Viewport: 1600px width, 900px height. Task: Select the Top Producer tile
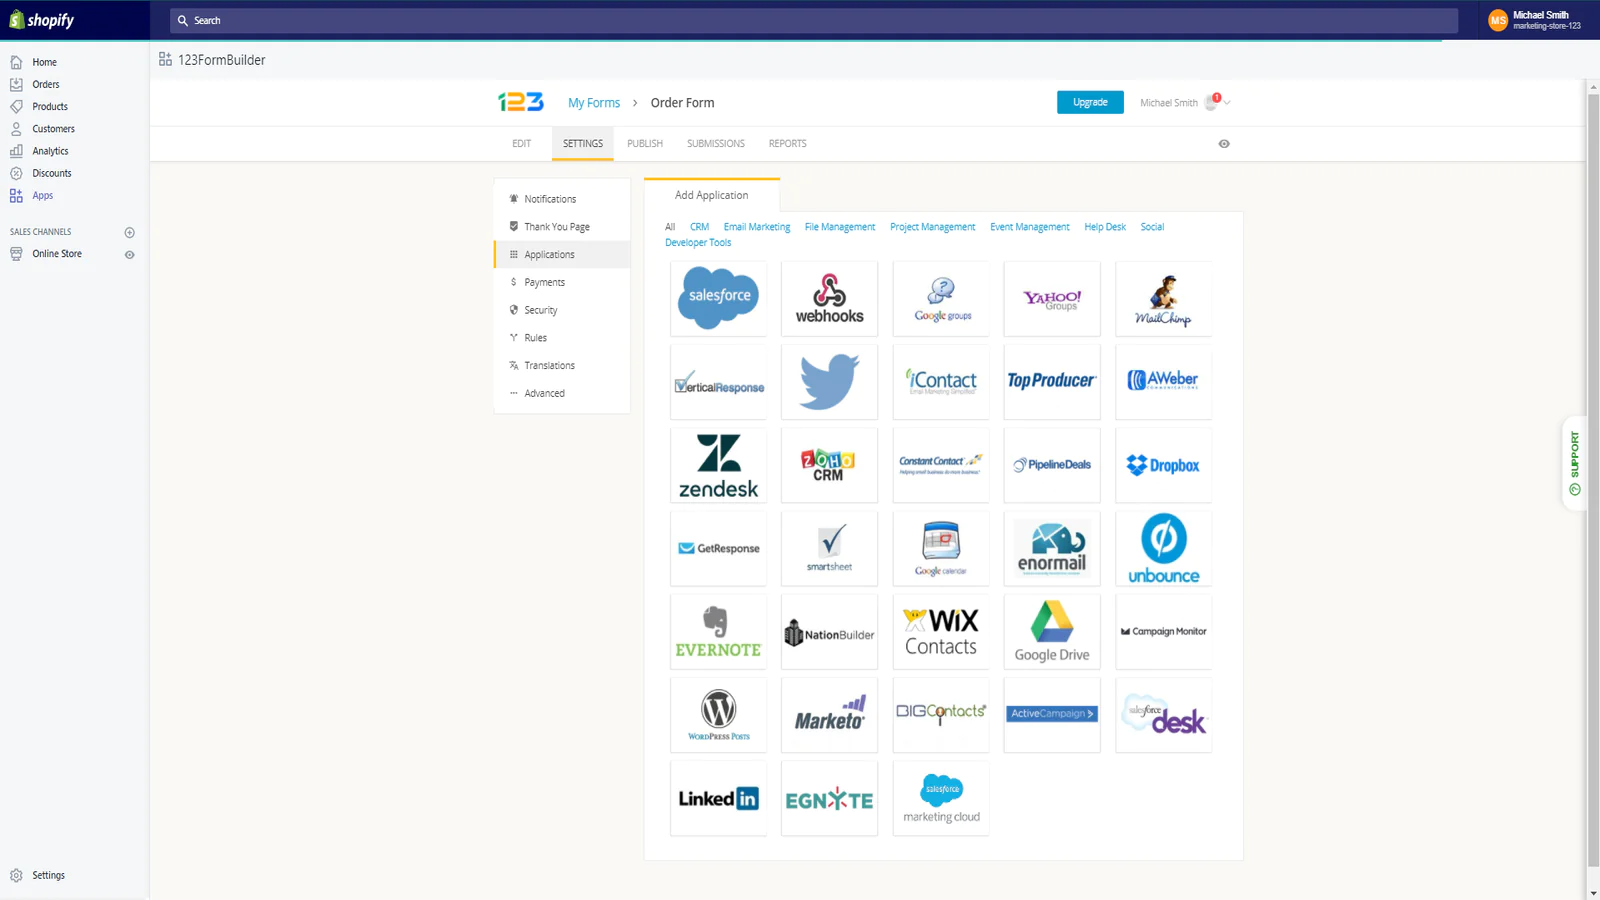(x=1052, y=382)
